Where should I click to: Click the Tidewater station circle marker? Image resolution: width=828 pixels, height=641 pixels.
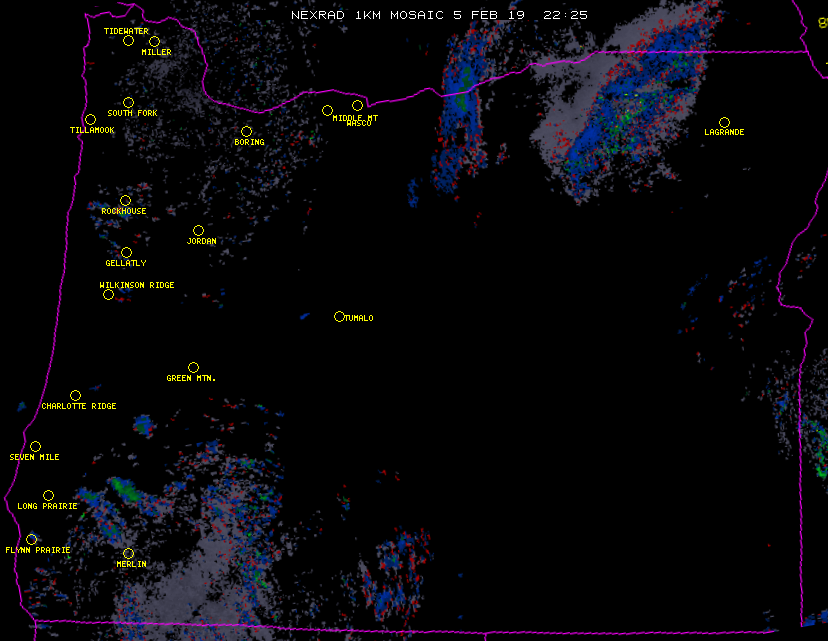tap(128, 41)
